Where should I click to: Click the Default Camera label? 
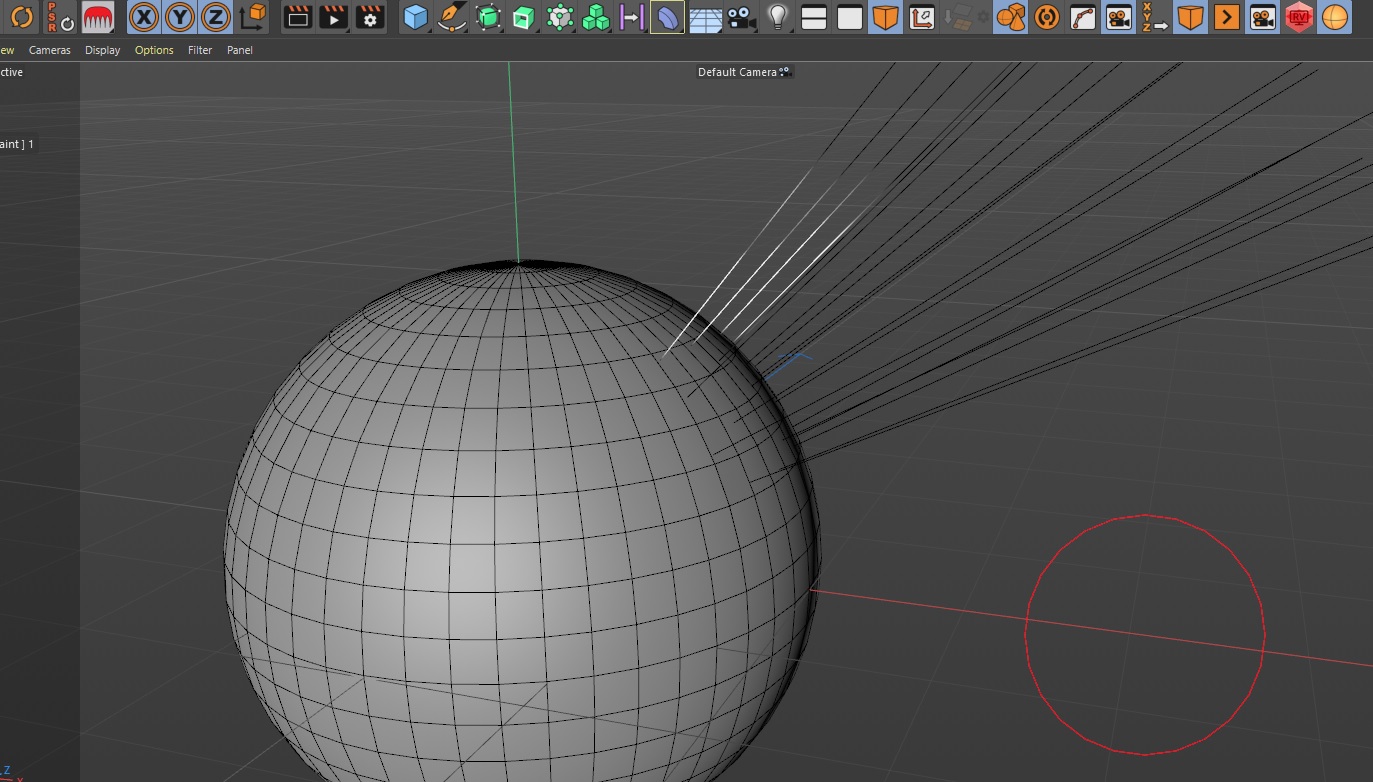(x=737, y=72)
